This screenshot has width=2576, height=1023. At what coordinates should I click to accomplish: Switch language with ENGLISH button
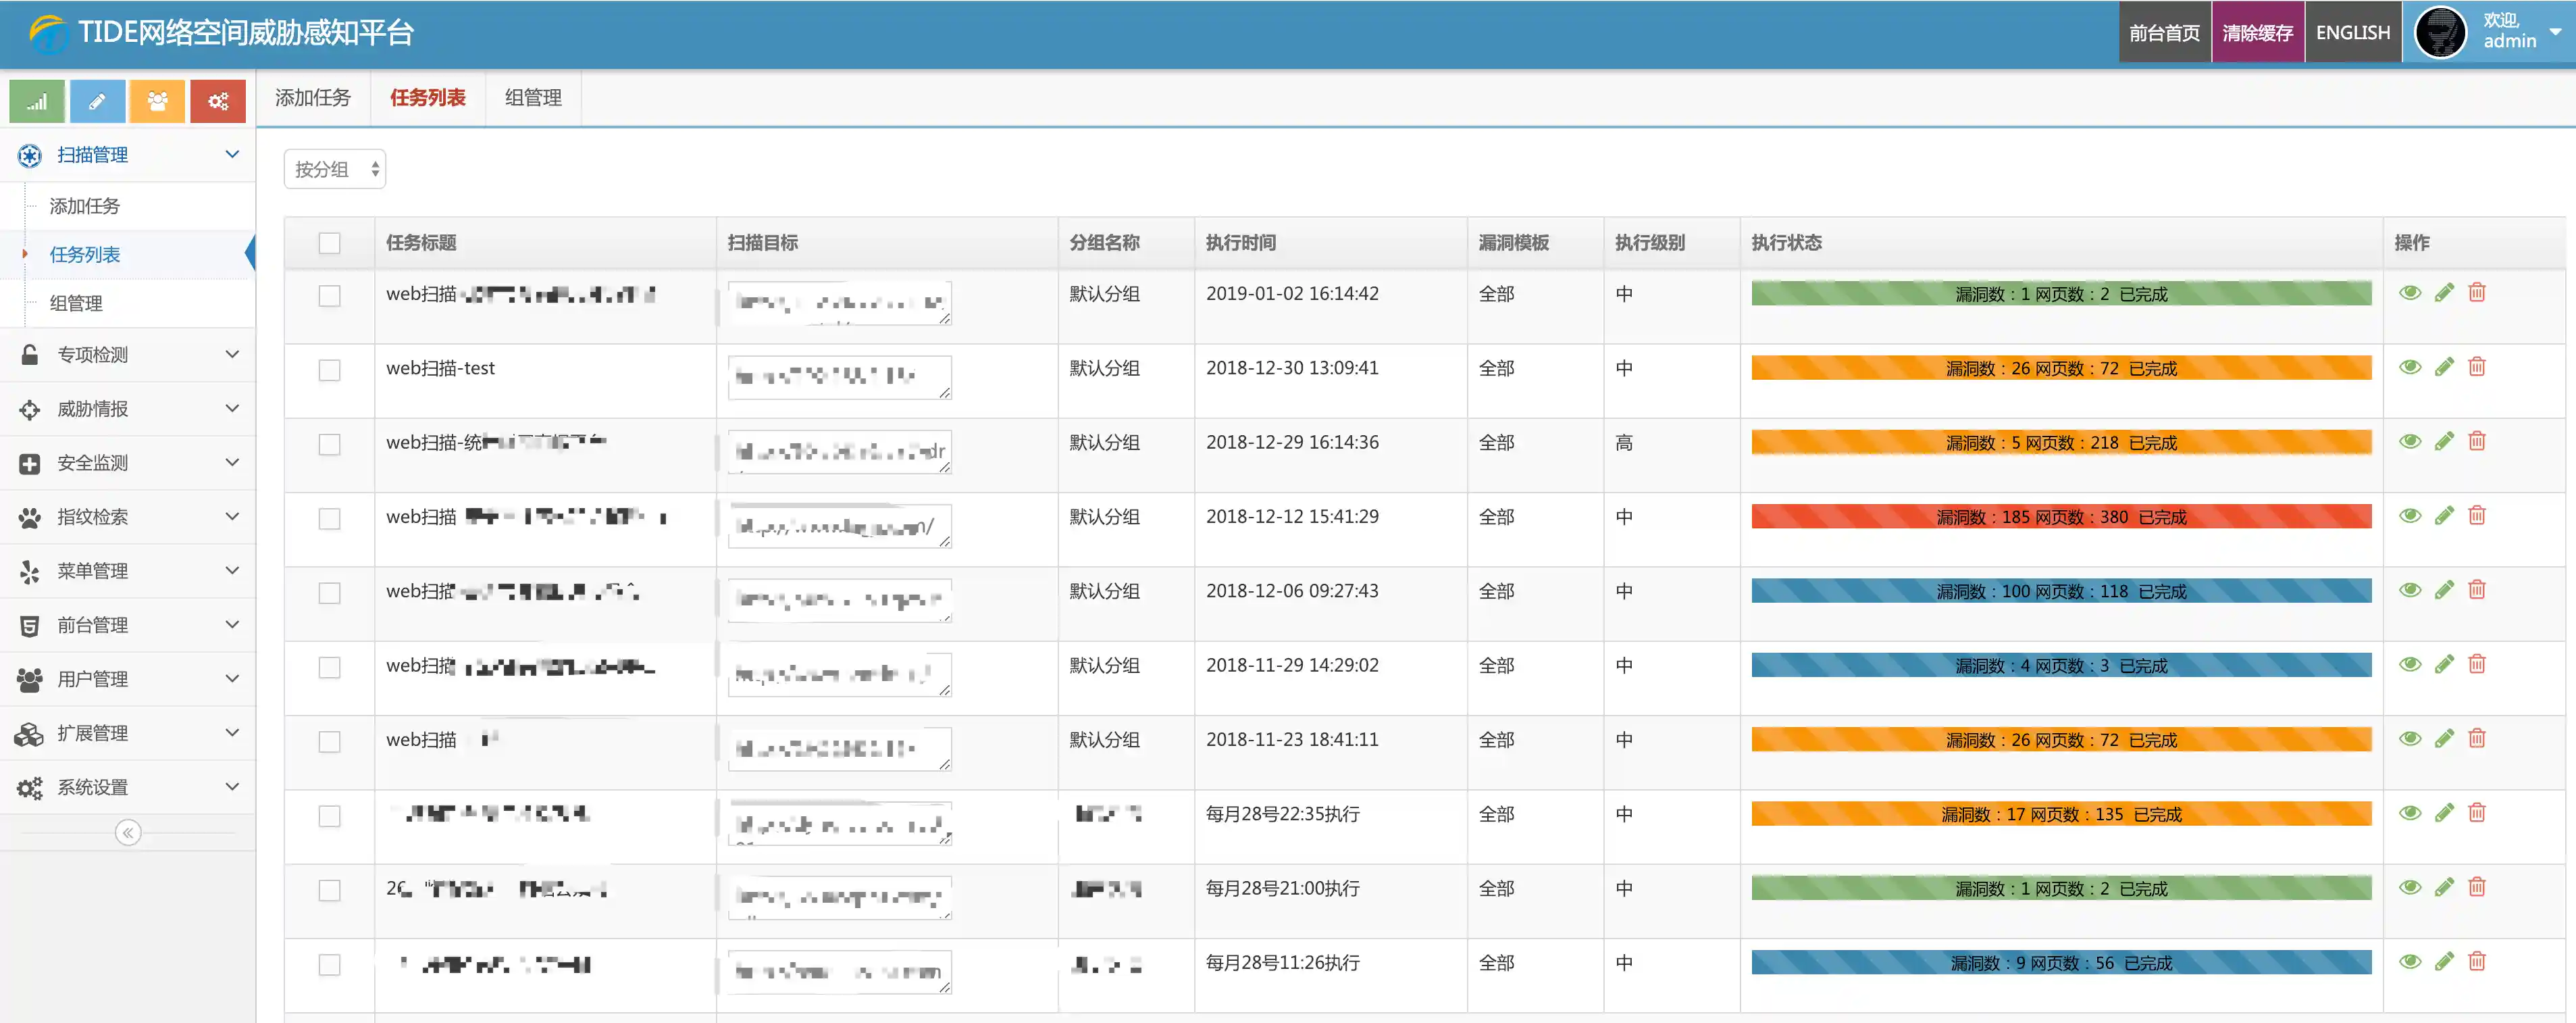[2352, 33]
